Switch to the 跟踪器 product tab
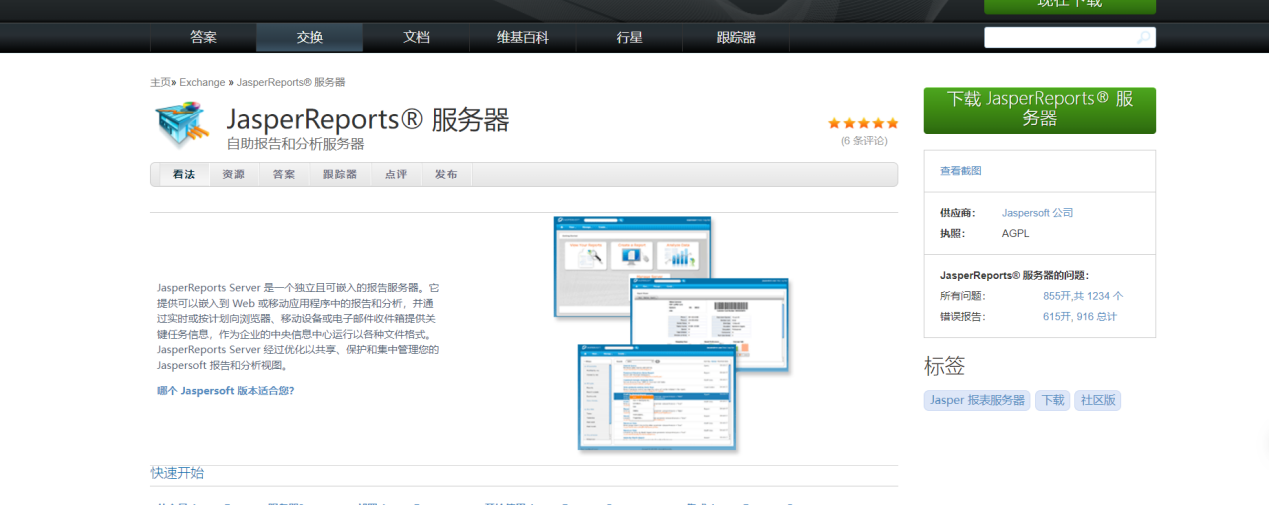Screen dimensions: 1269x505 [x=340, y=174]
